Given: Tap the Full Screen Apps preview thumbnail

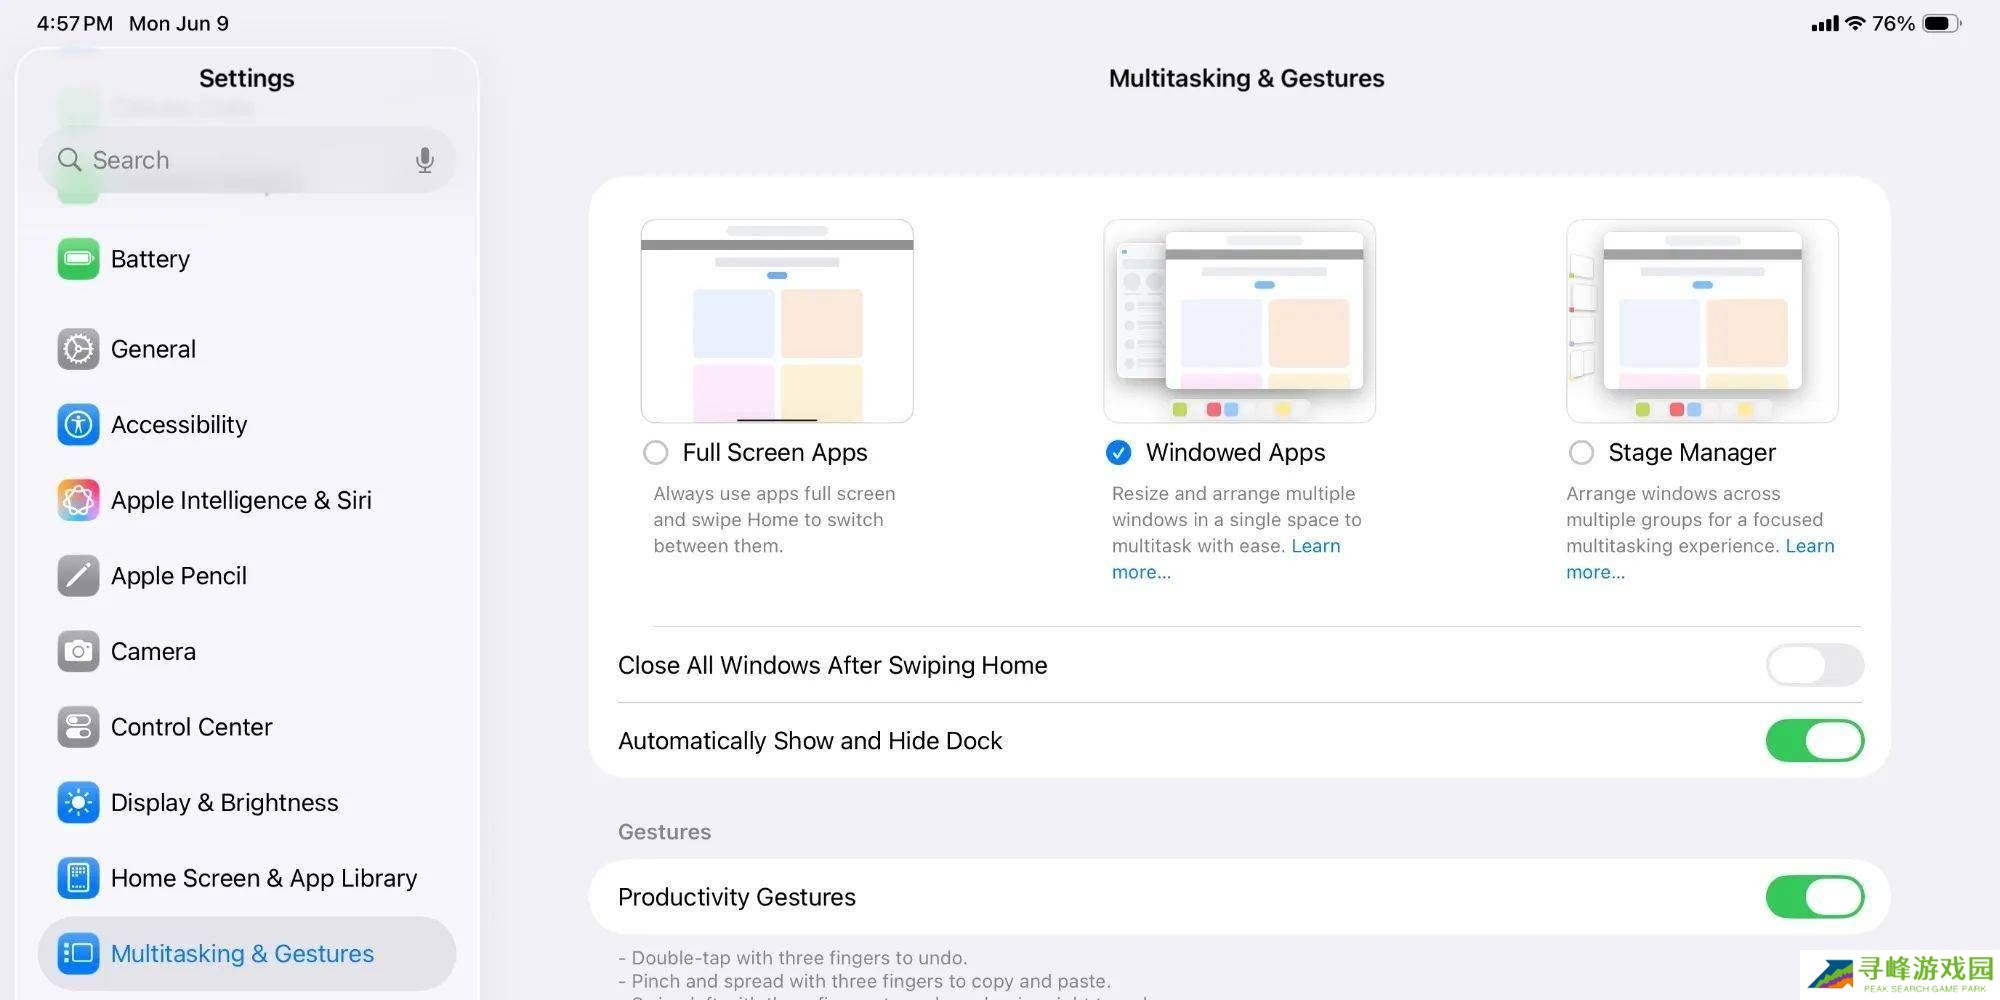Looking at the screenshot, I should pos(777,321).
